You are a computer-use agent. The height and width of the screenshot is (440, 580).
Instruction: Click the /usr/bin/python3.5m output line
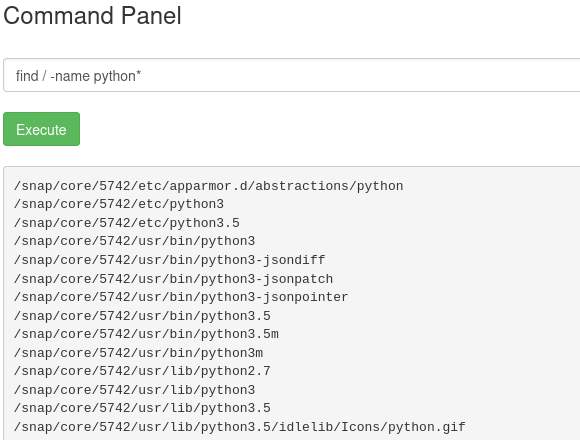pos(146,334)
